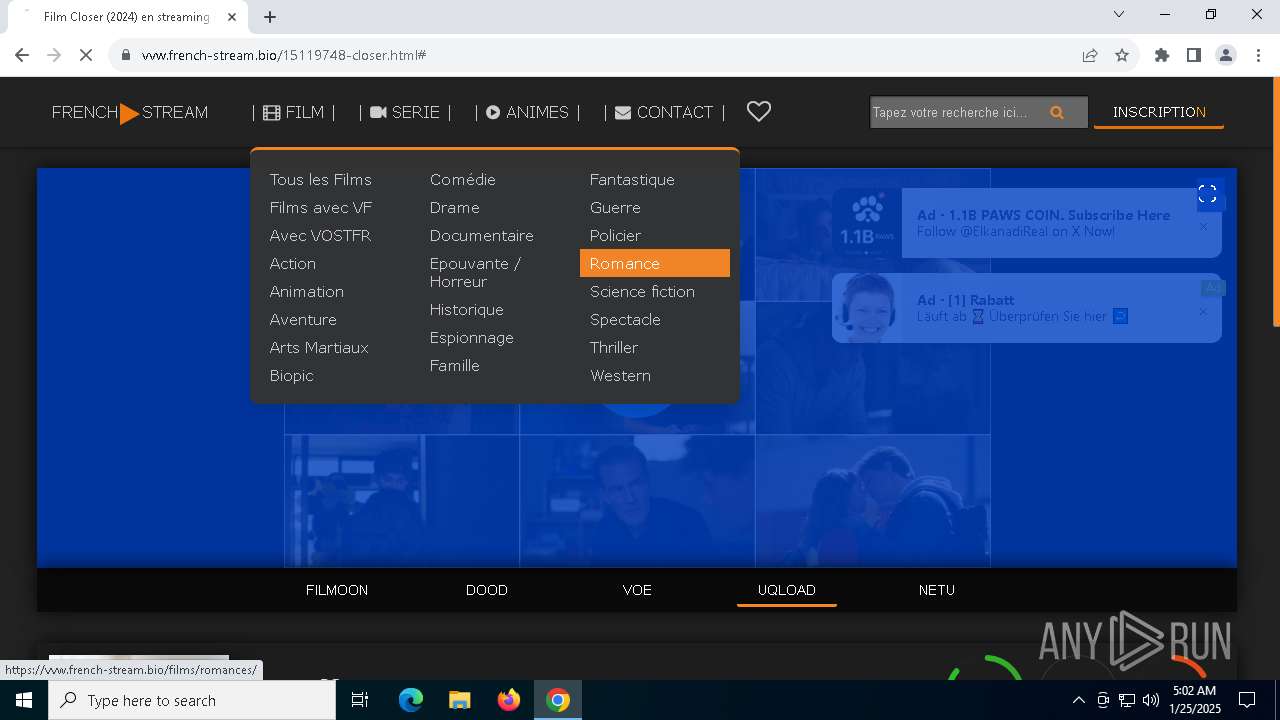Open the Western genre
The image size is (1280, 720).
coord(620,376)
